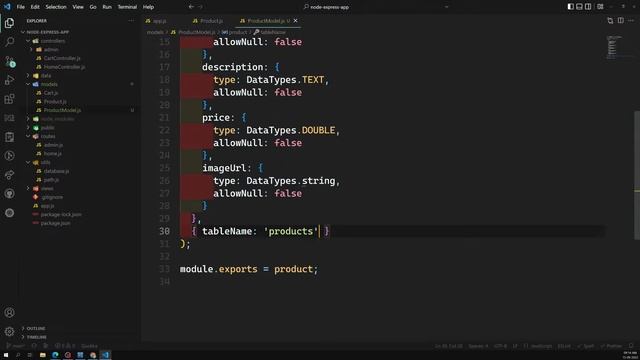640x360 pixels.
Task: Open the Go menu
Action: coord(93,7)
